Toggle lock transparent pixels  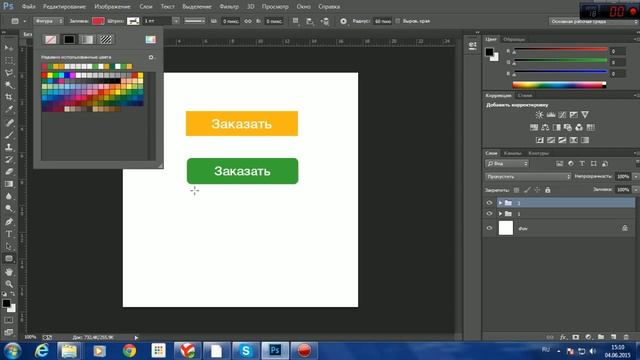click(x=516, y=190)
